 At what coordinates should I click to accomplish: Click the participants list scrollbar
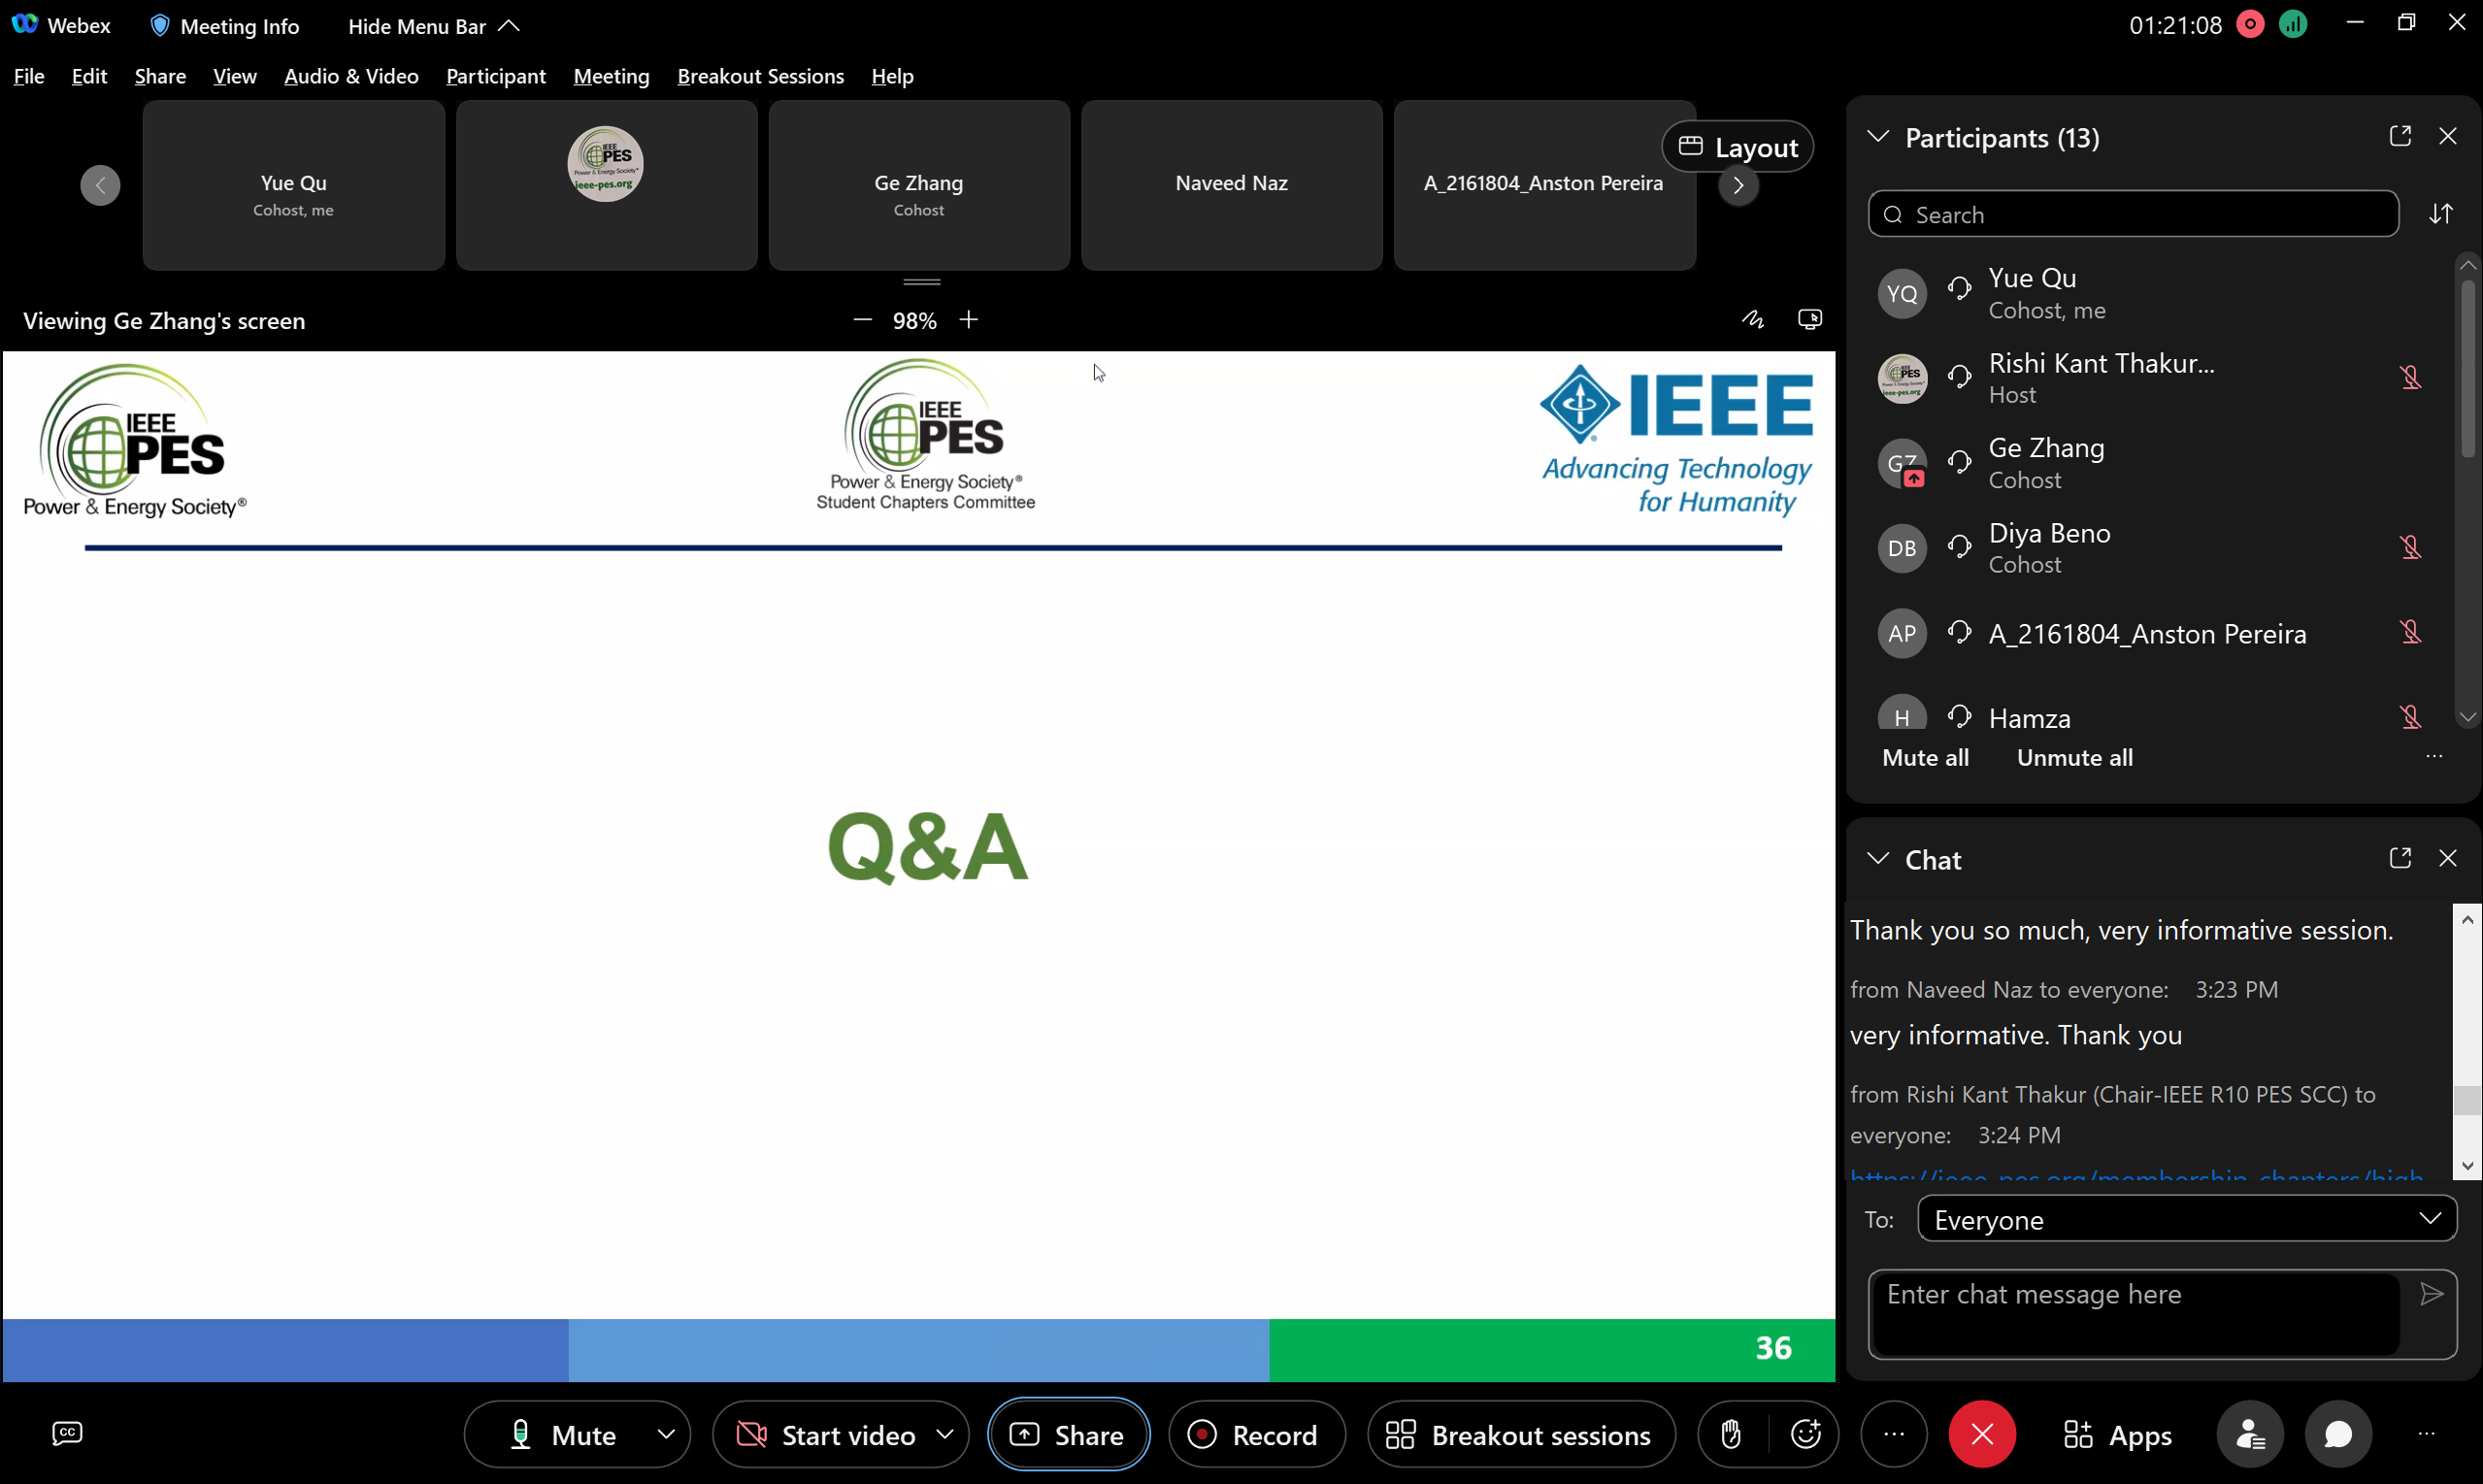2467,370
